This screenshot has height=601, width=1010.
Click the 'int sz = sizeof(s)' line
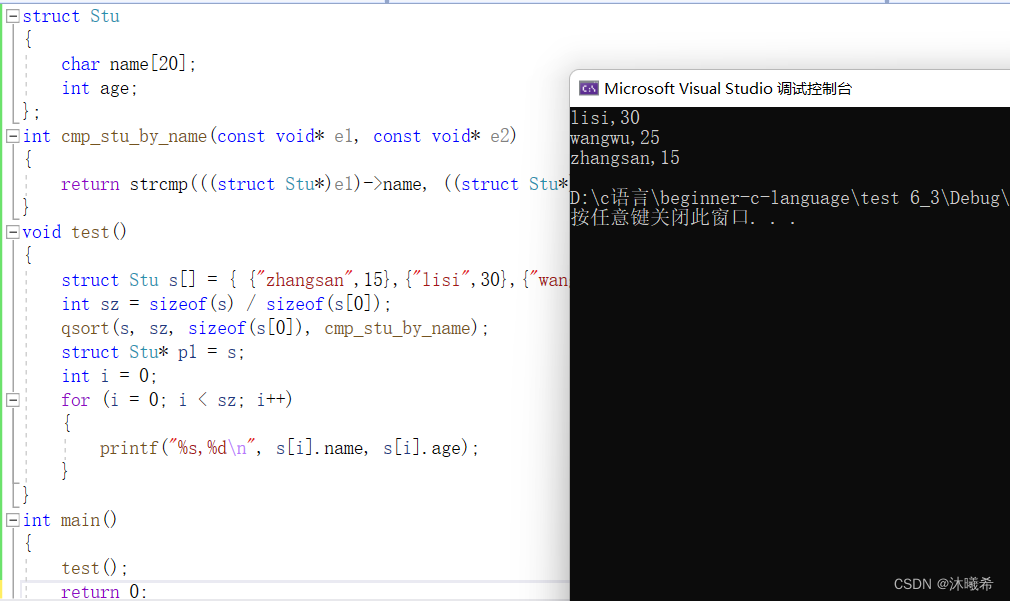pos(226,304)
